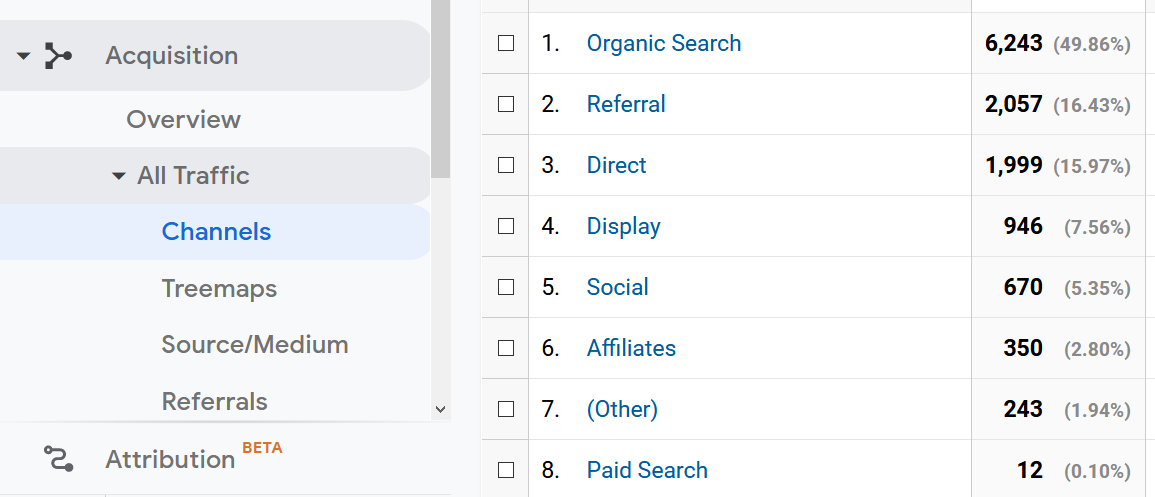Viewport: 1155px width, 497px height.
Task: Collapse the Acquisition section arrow
Action: 24,56
